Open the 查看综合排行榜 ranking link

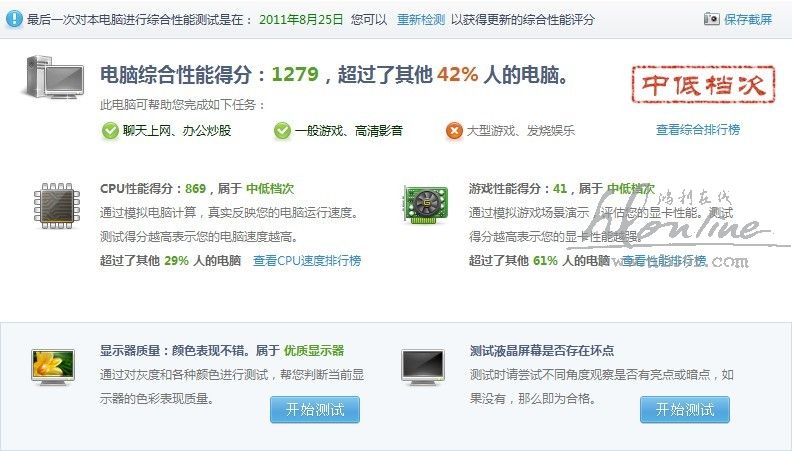tap(698, 130)
